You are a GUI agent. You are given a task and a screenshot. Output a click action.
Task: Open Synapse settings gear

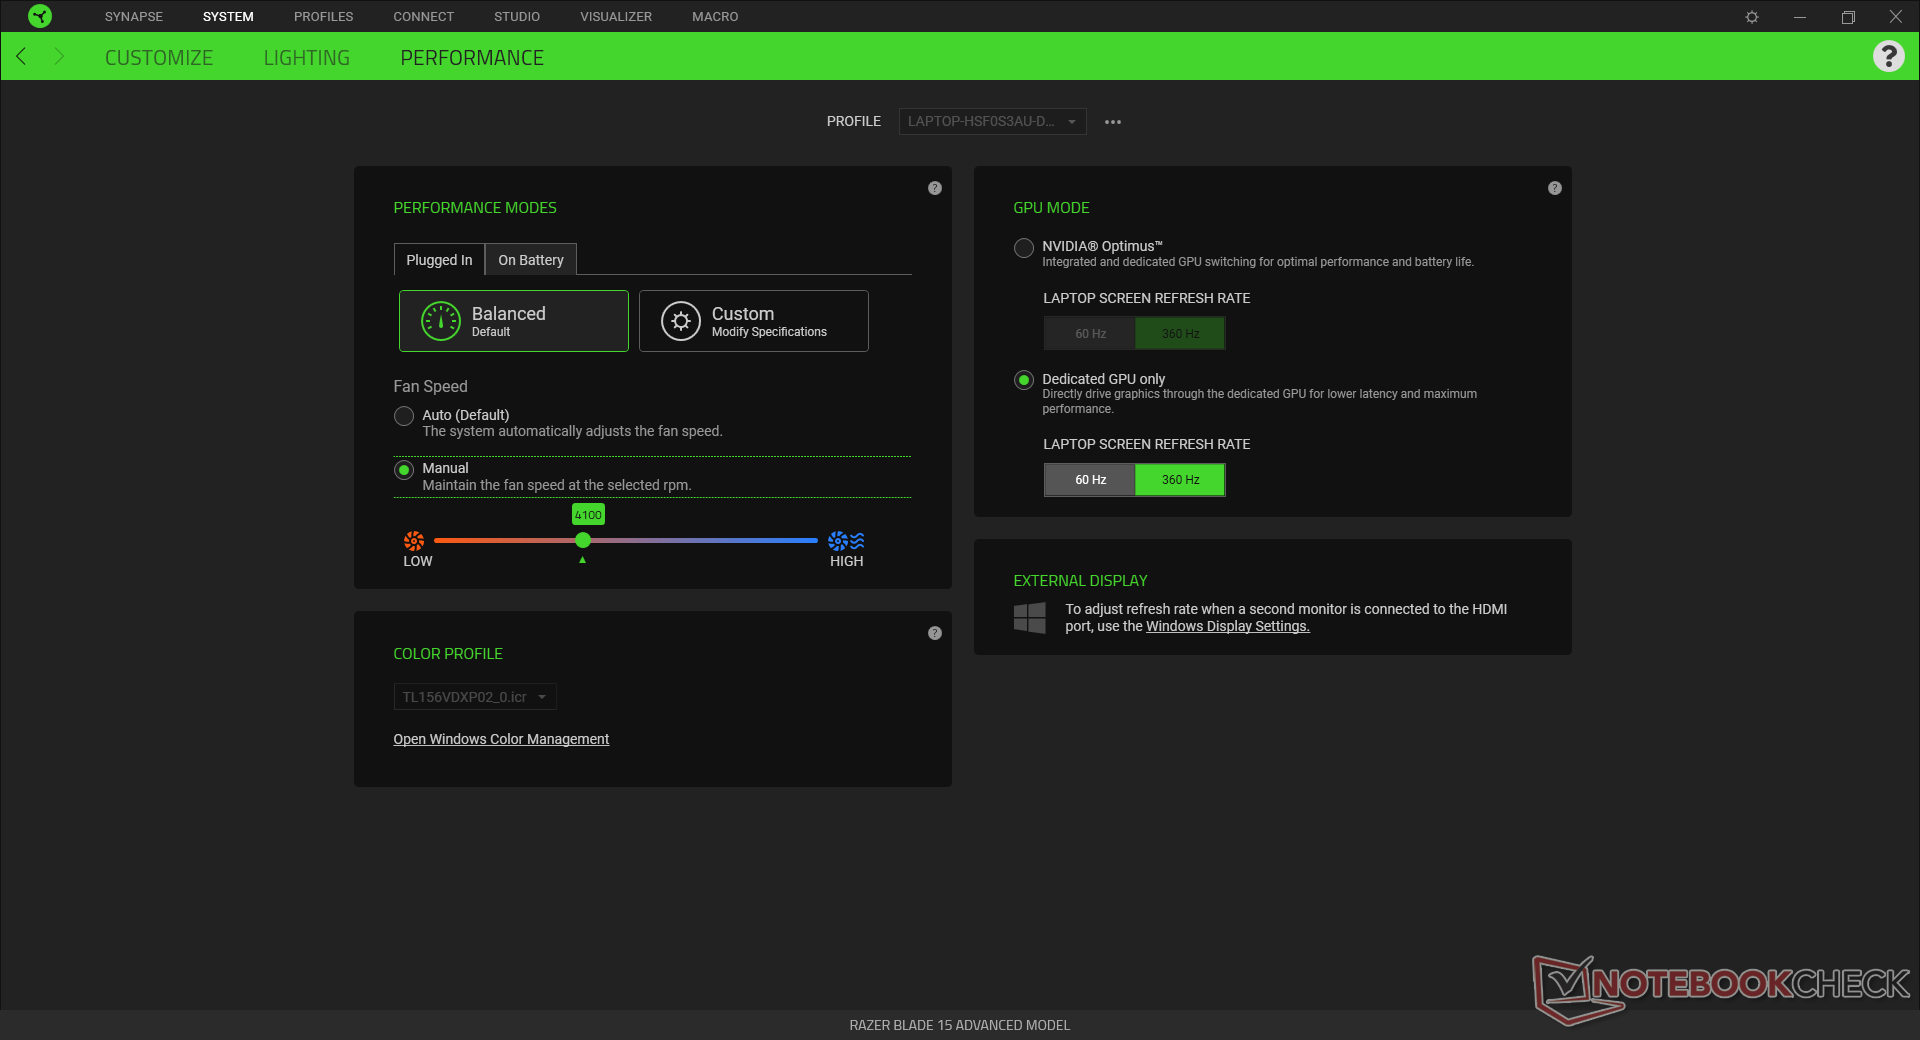(1752, 17)
